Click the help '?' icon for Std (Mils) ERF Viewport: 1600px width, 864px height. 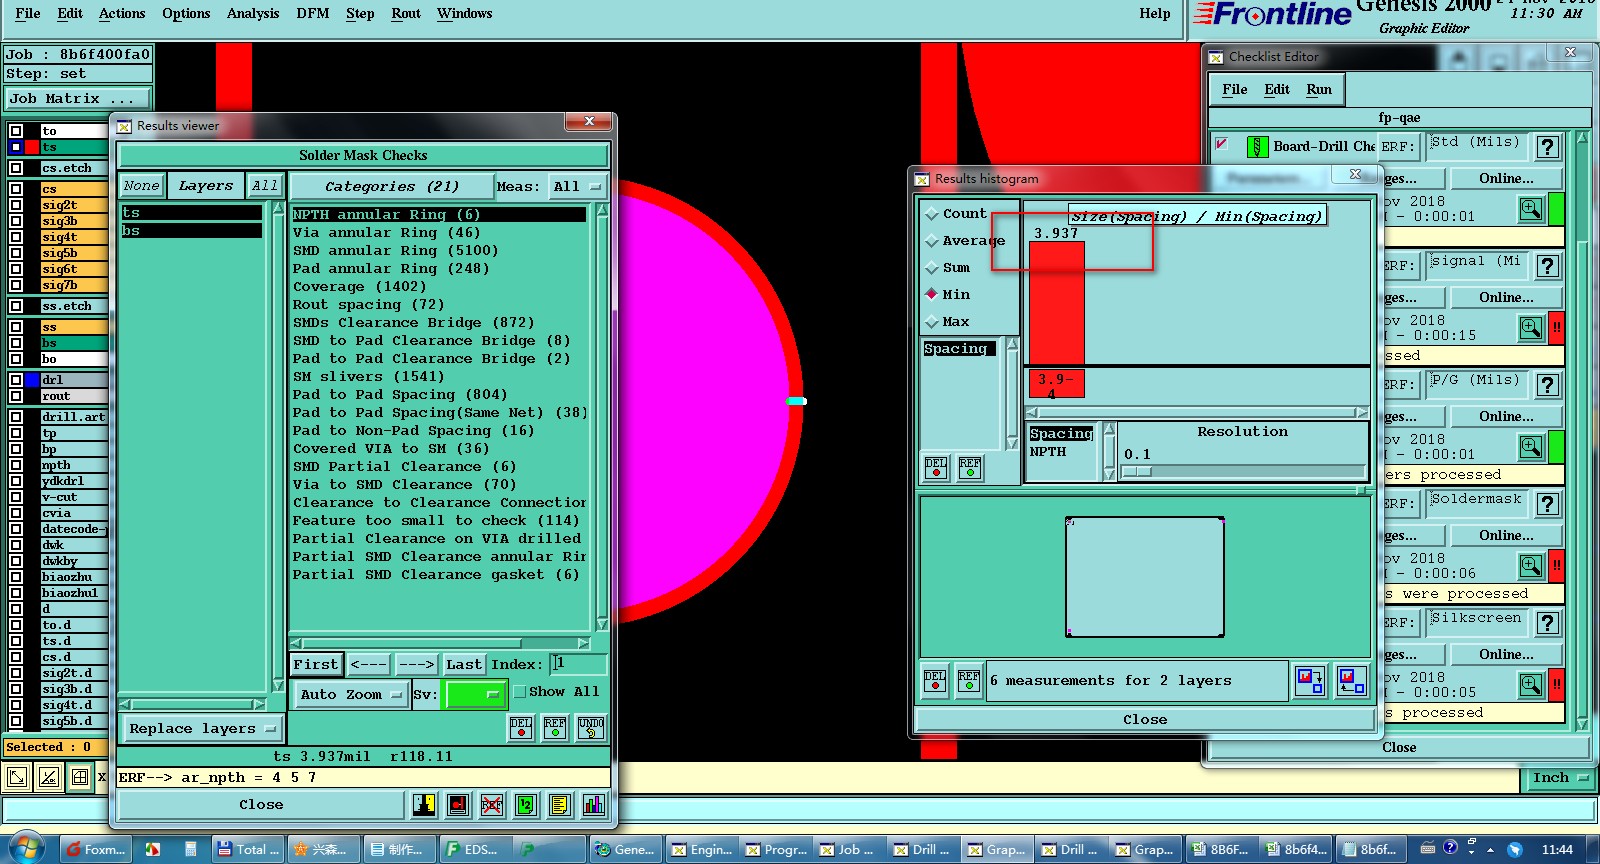point(1548,147)
